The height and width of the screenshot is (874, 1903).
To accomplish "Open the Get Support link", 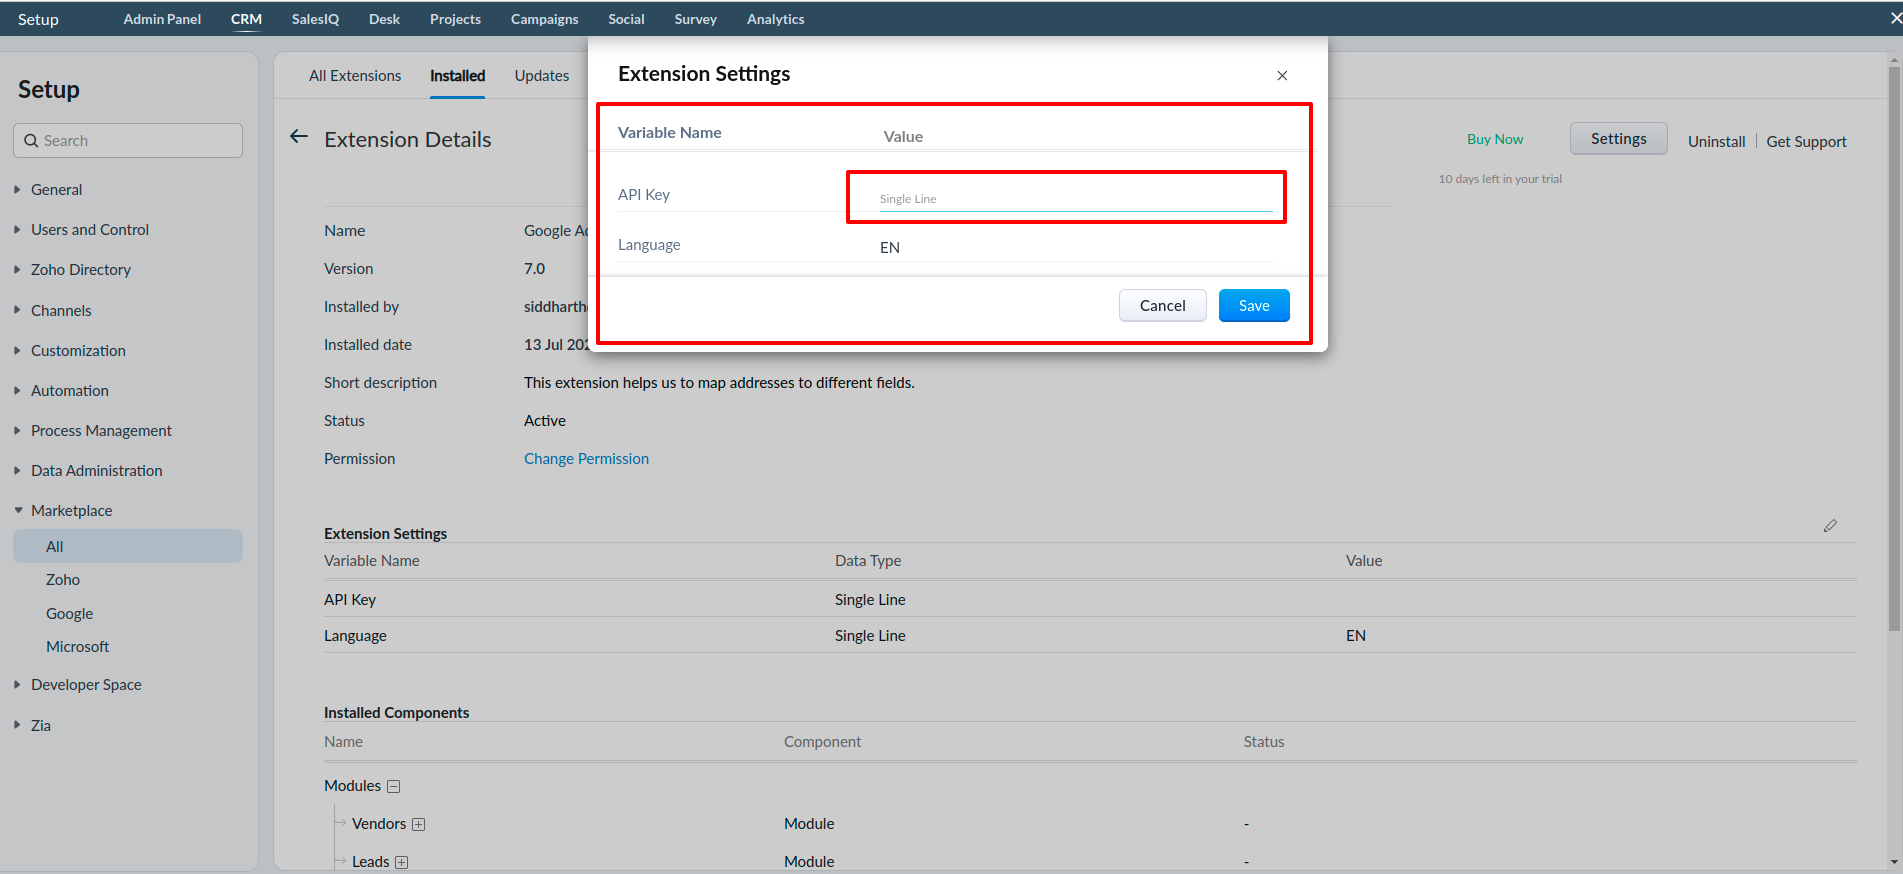I will coord(1806,142).
